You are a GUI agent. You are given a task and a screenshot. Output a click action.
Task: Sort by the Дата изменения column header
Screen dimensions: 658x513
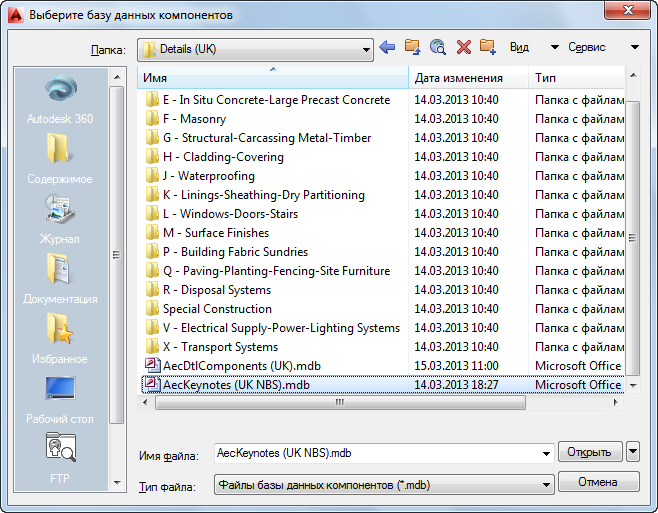point(468,78)
